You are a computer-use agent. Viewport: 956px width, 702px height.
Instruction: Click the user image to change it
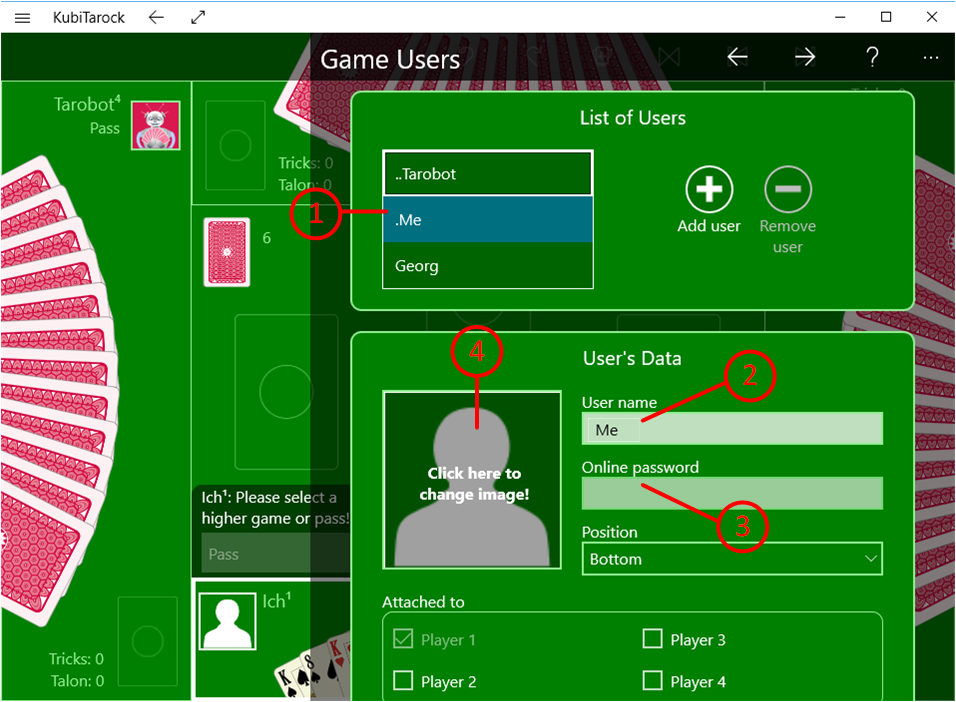(471, 480)
